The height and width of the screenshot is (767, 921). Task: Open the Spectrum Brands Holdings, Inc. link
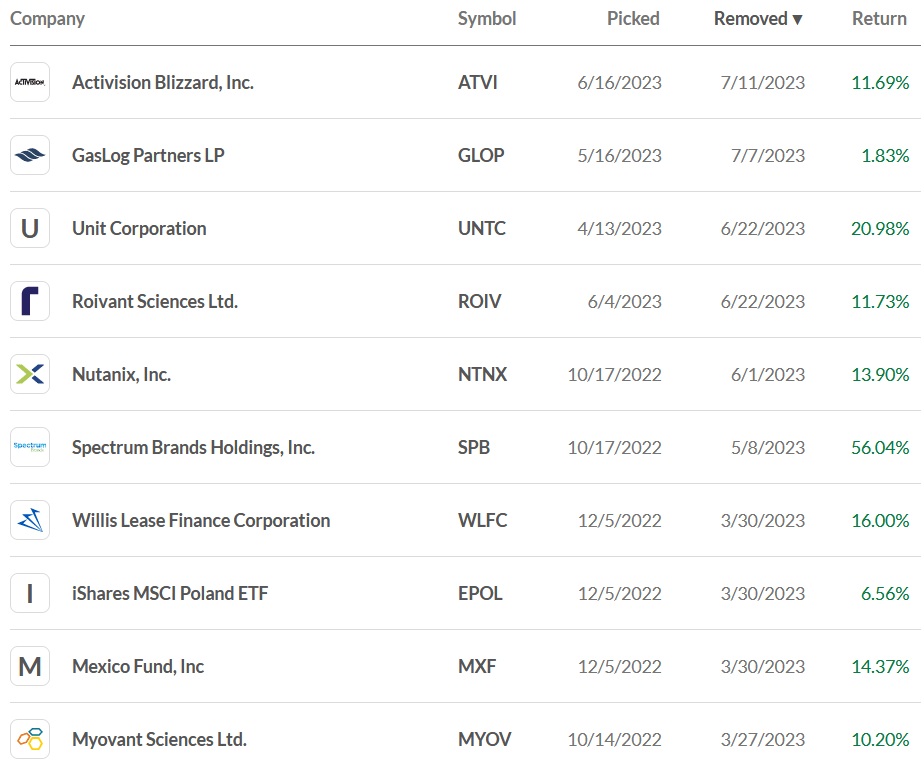click(x=193, y=447)
